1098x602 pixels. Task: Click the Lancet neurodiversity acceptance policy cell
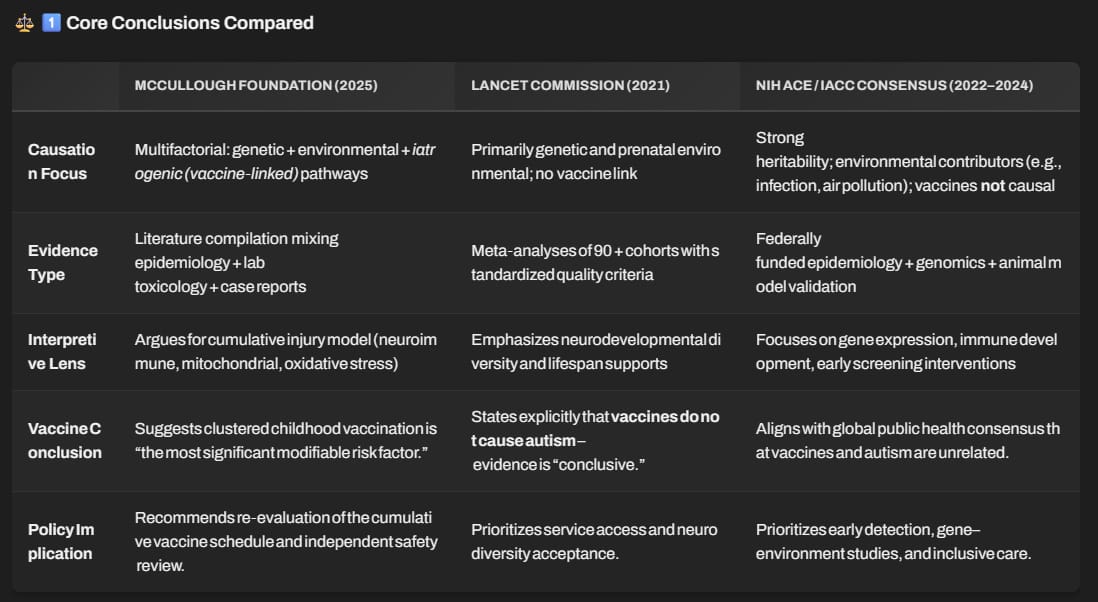594,541
